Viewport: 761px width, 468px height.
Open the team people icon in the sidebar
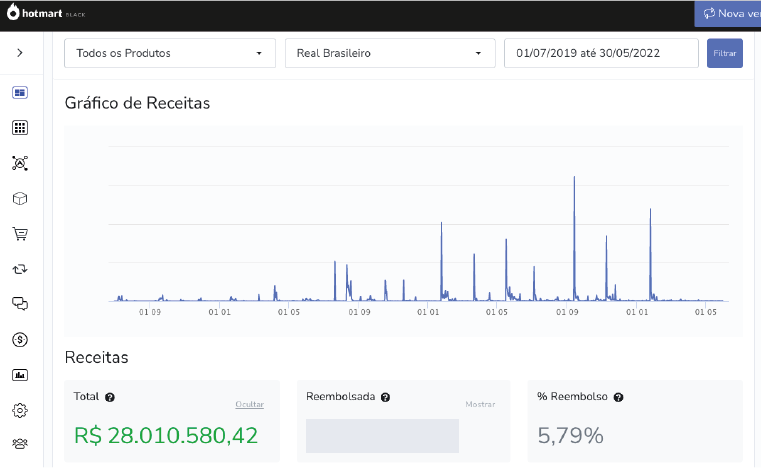click(x=20, y=444)
